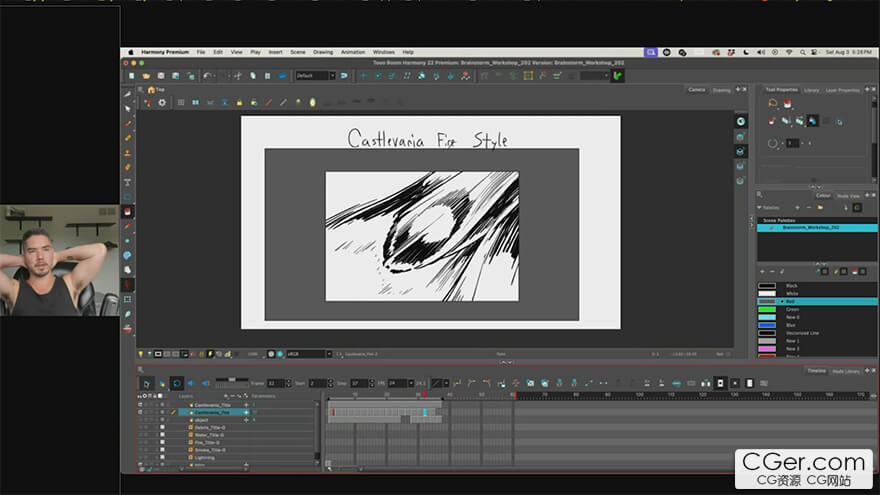Screen dimensions: 880x495
Task: Click the remove colour minus icon above swatches
Action: point(772,272)
